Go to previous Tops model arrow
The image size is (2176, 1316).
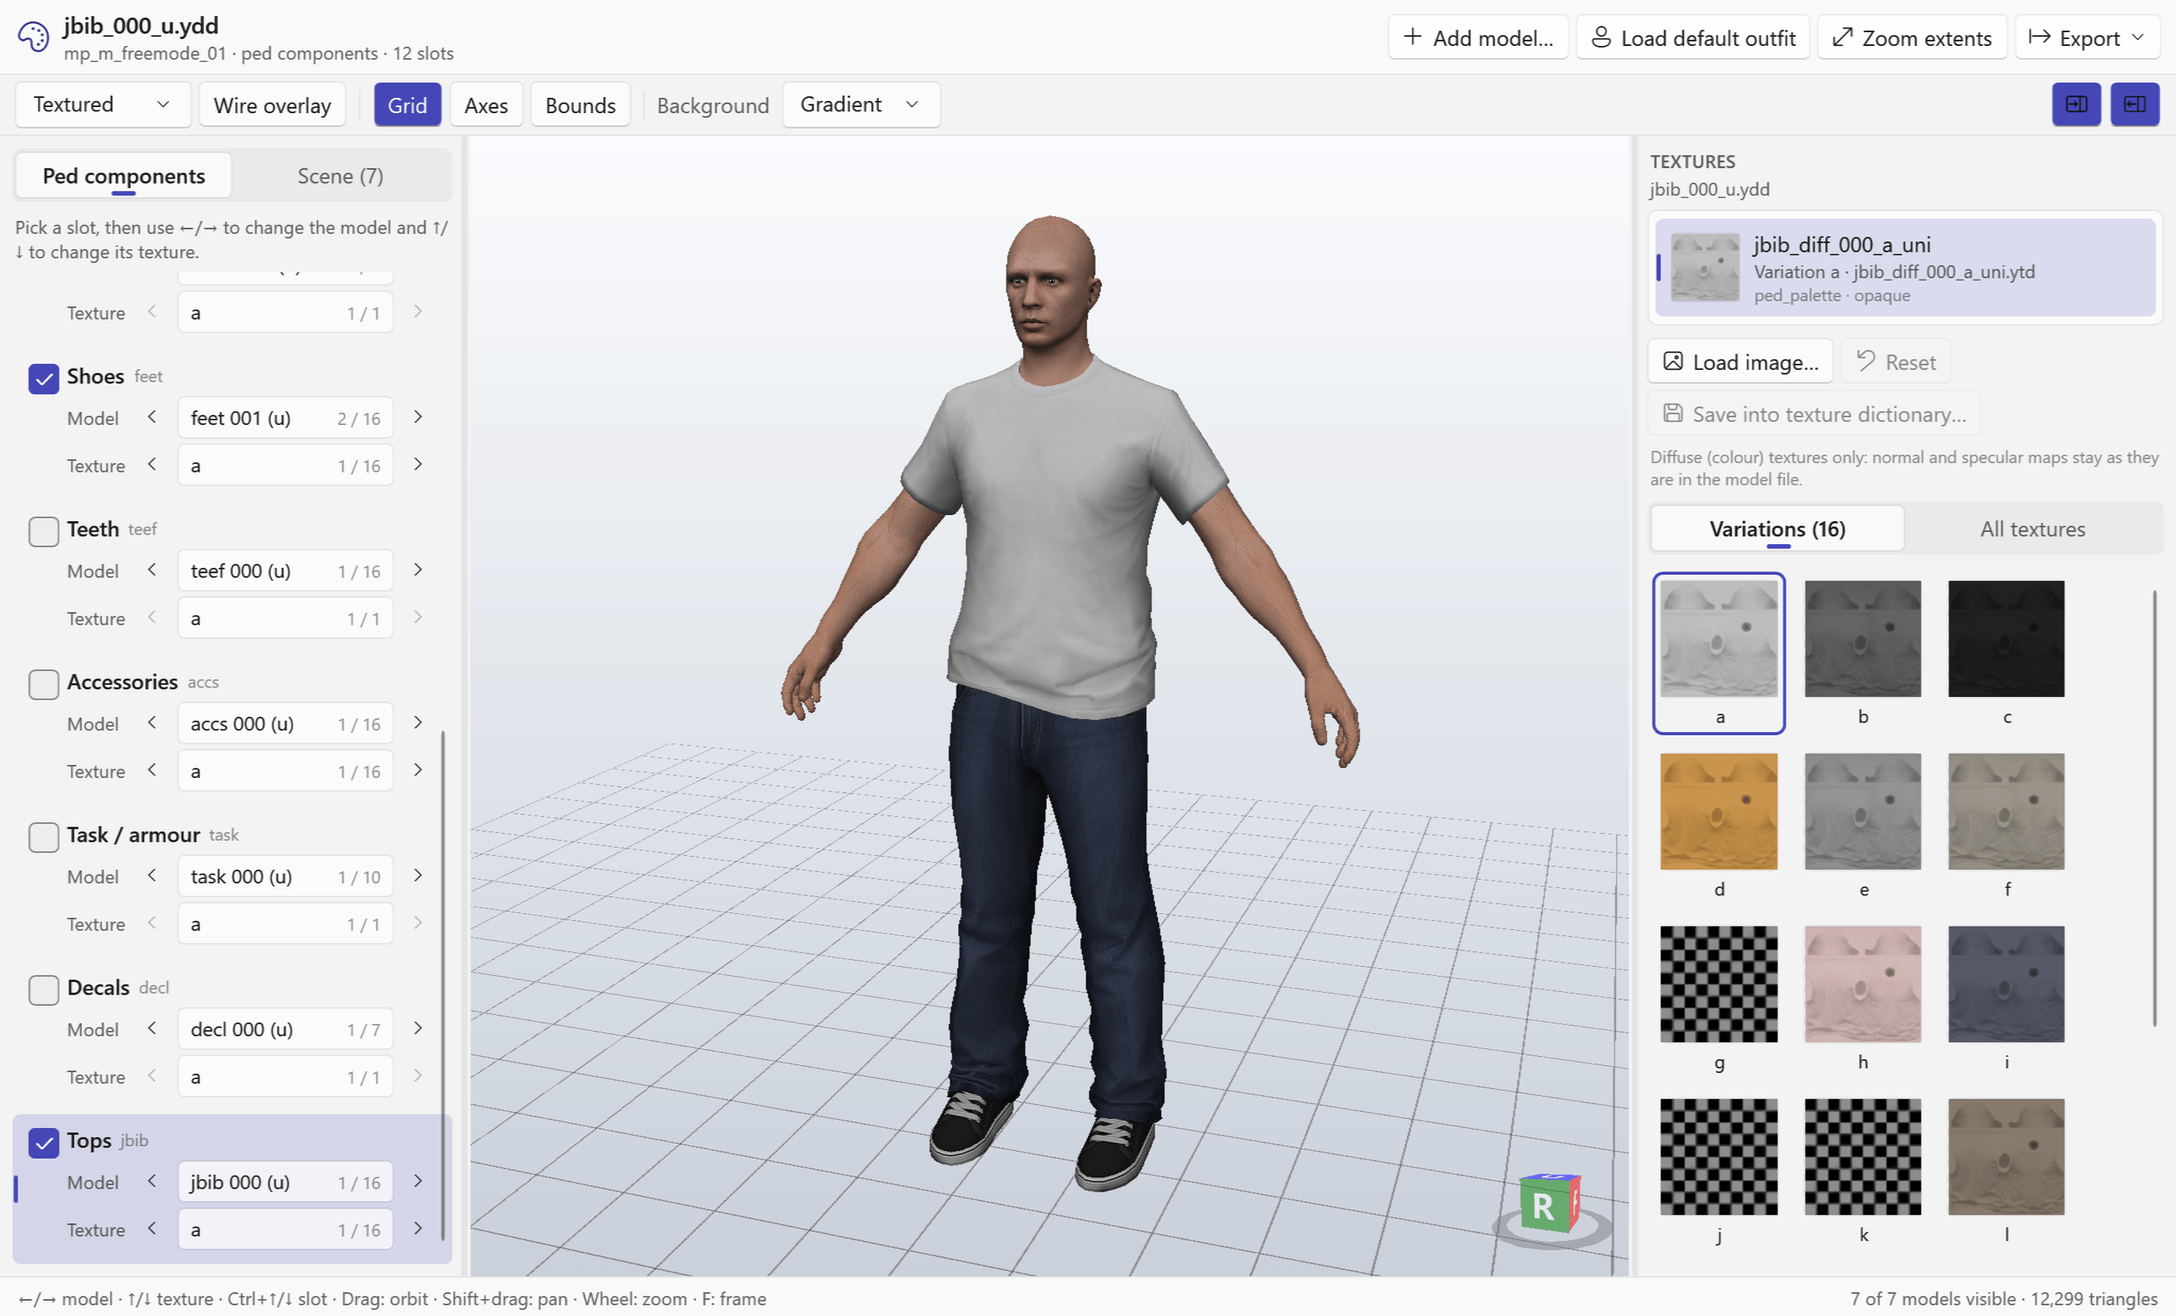[x=152, y=1182]
